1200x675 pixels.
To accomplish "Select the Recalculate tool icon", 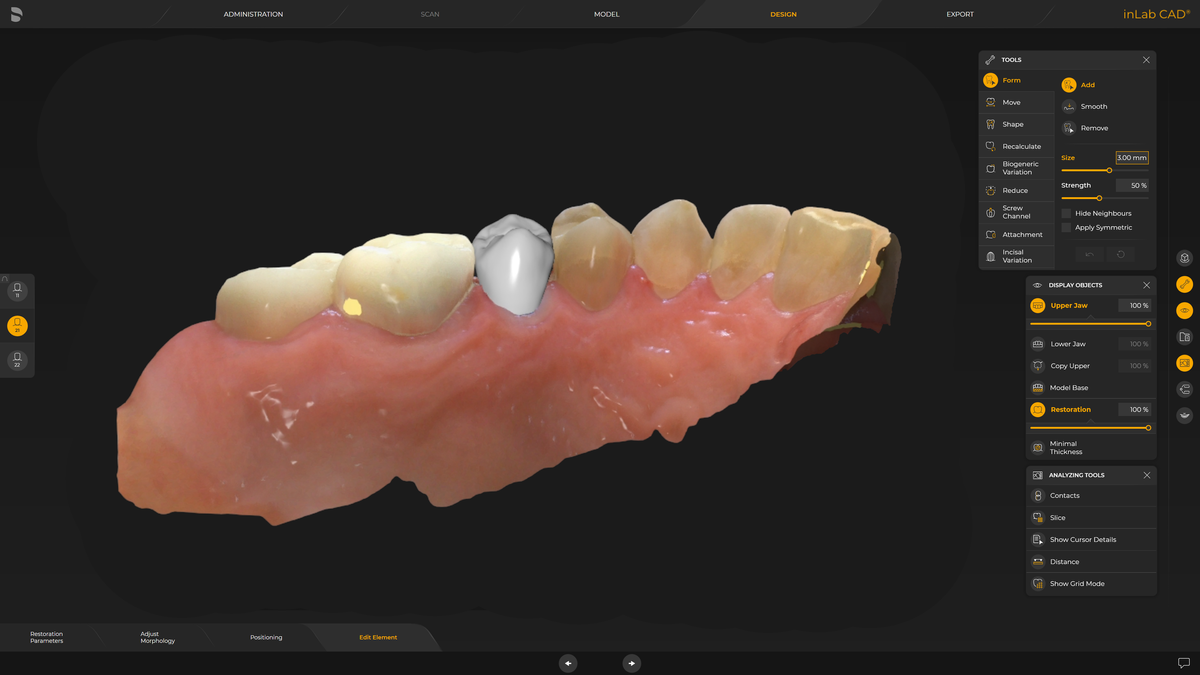I will tap(991, 146).
